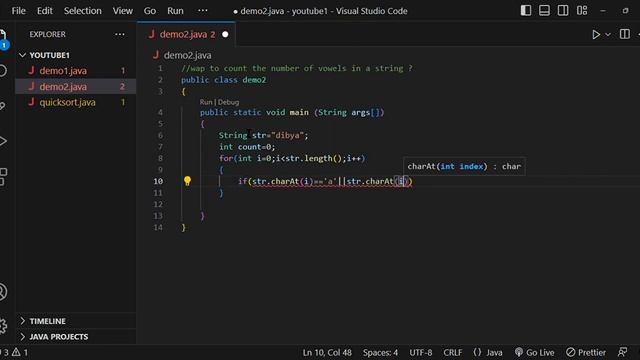640x360 pixels.
Task: Click the comment text on line 1
Action: [x=297, y=68]
